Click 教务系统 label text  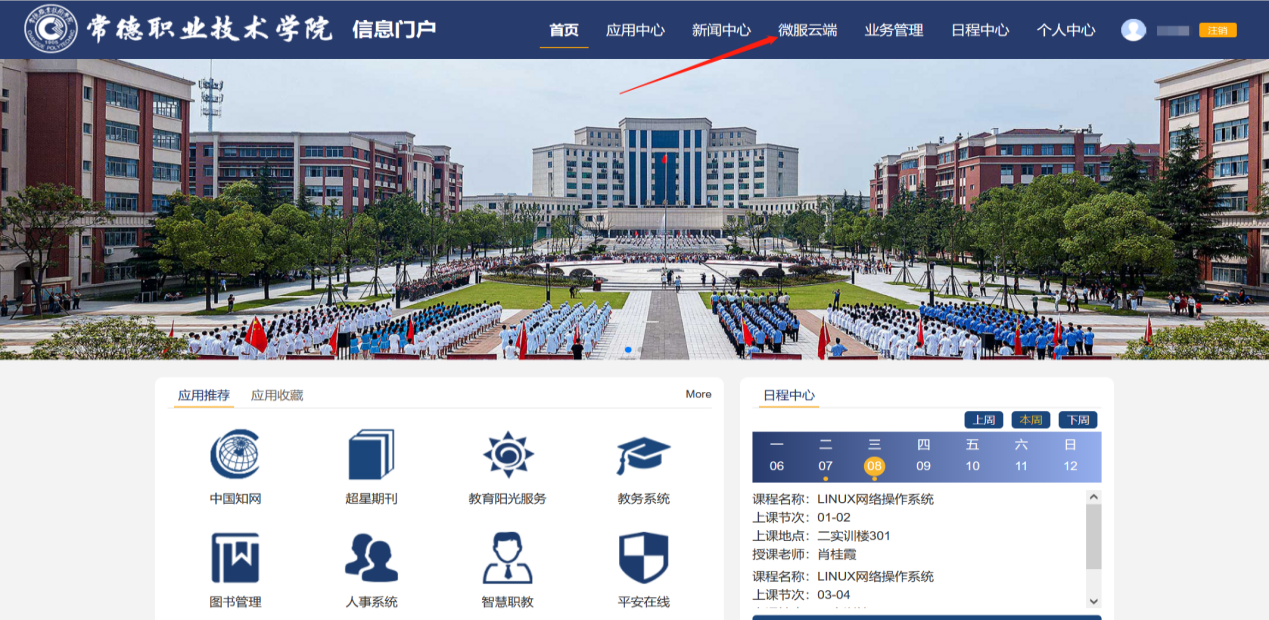pyautogui.click(x=643, y=499)
